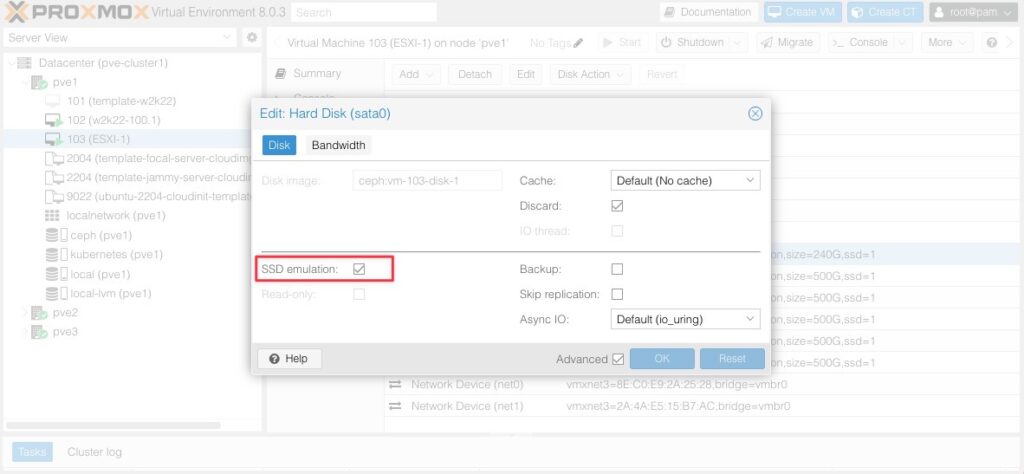Select local (pve1) storage icon
The height and width of the screenshot is (474, 1024).
56,274
